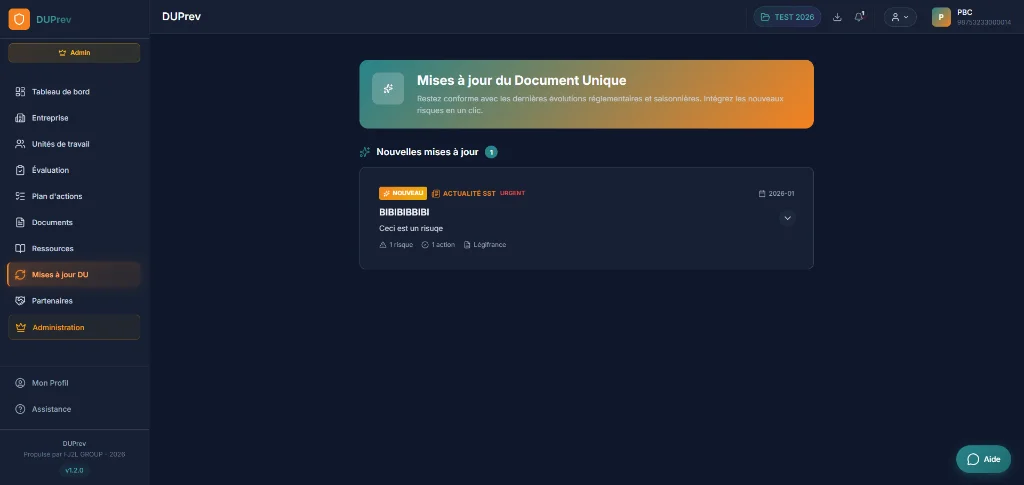Open Mon Profil link
The height and width of the screenshot is (485, 1024).
coord(50,383)
